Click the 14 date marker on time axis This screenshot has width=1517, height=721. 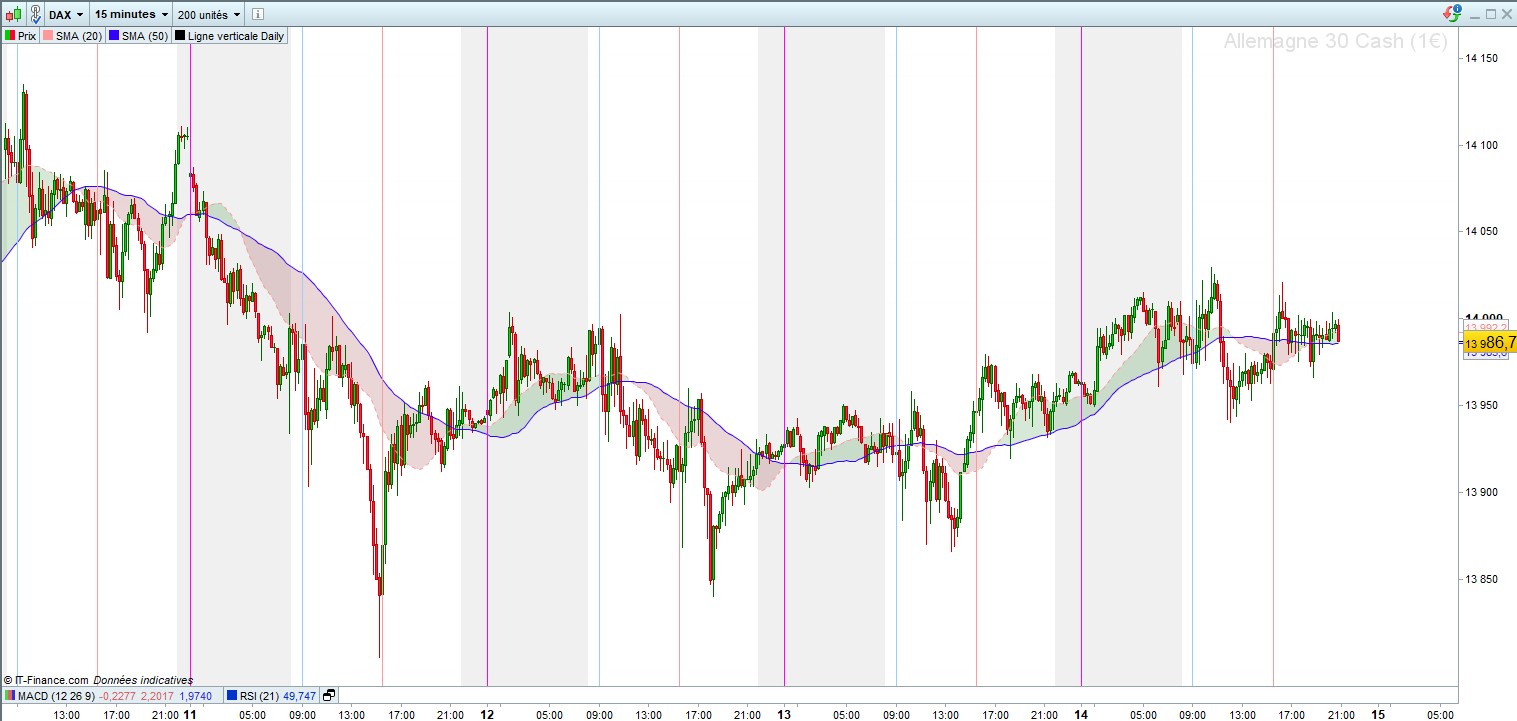click(x=1081, y=715)
